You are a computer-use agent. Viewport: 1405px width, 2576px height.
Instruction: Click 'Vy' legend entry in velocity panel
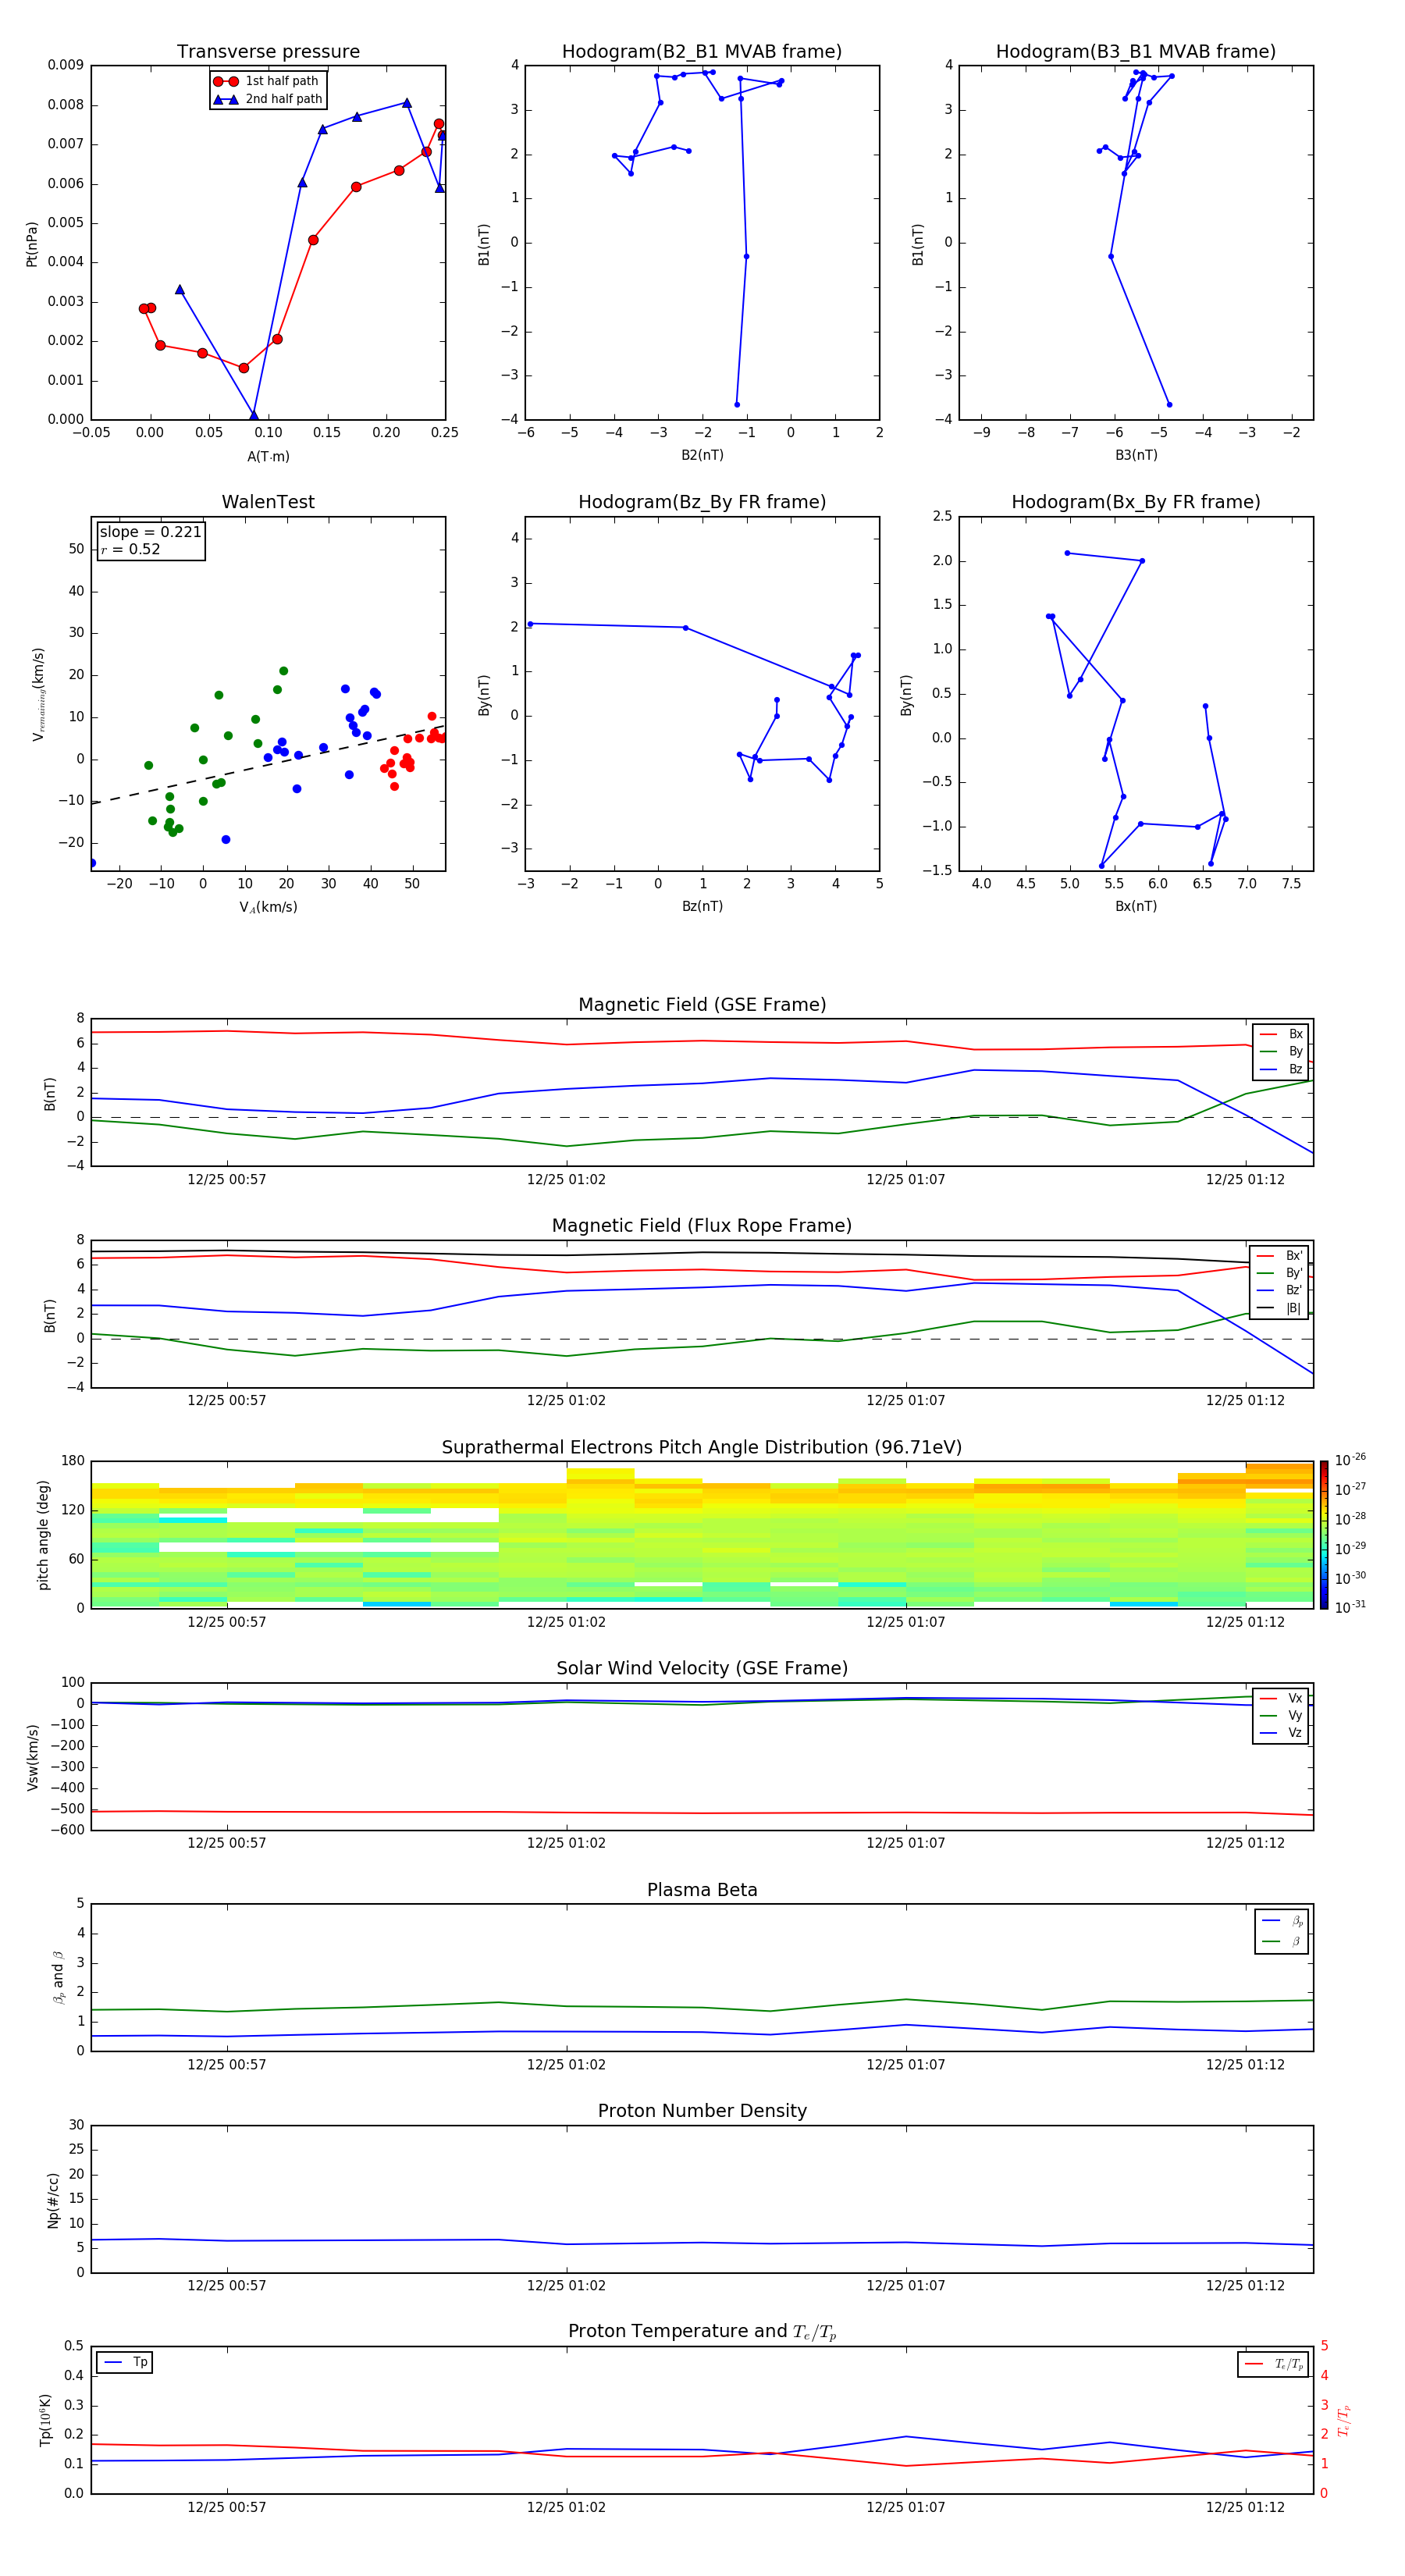pyautogui.click(x=1282, y=1715)
